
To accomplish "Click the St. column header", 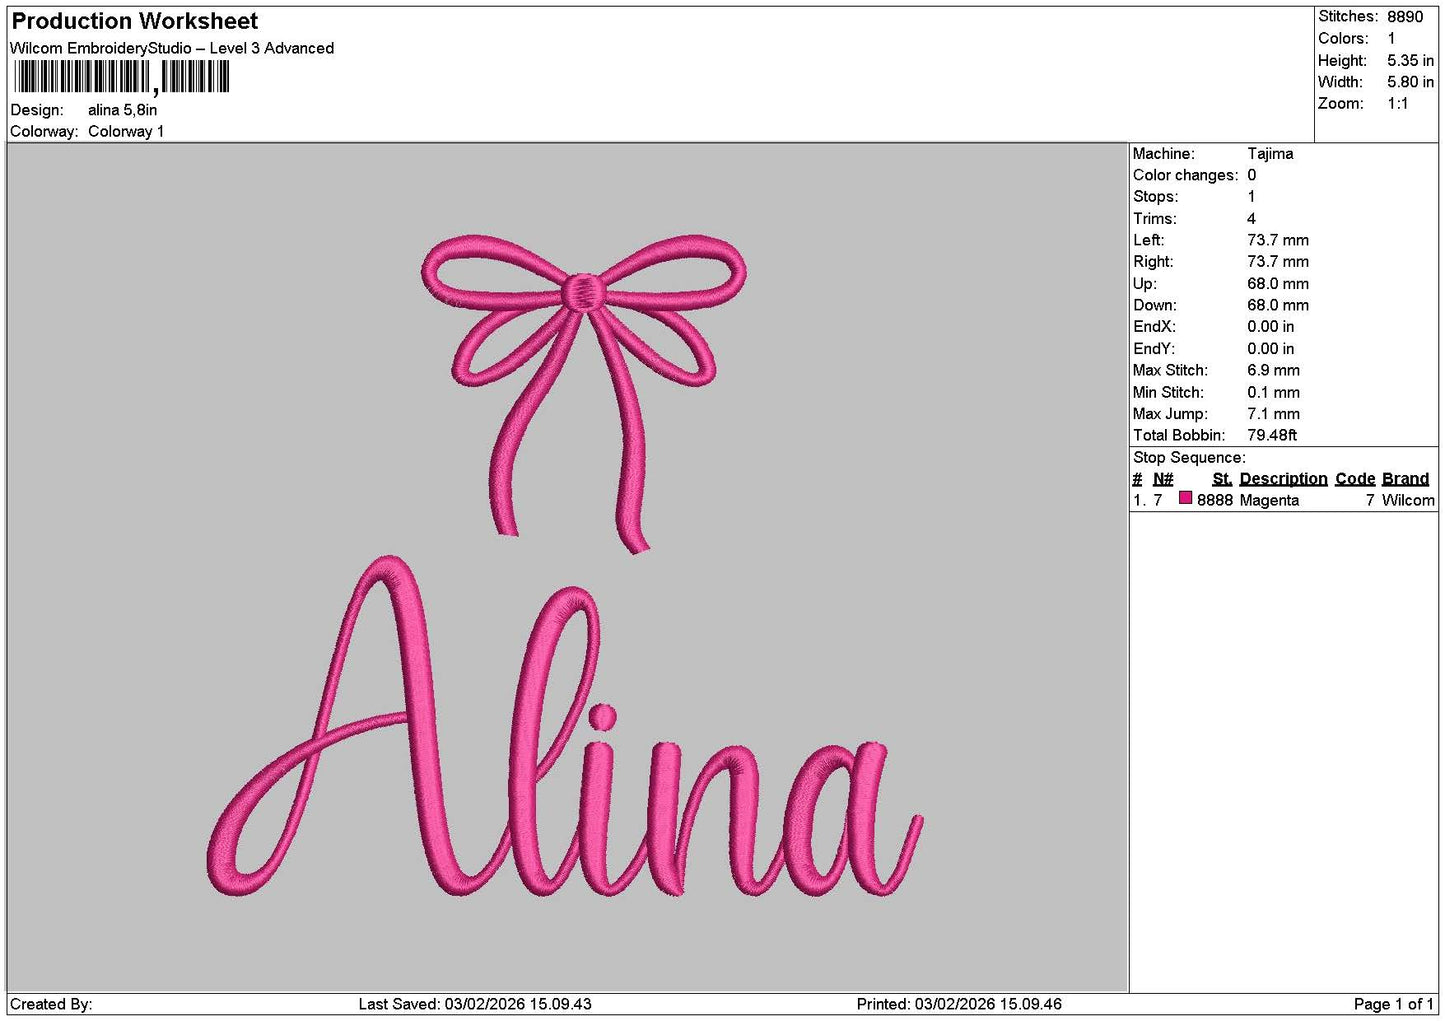I will pos(1222,479).
